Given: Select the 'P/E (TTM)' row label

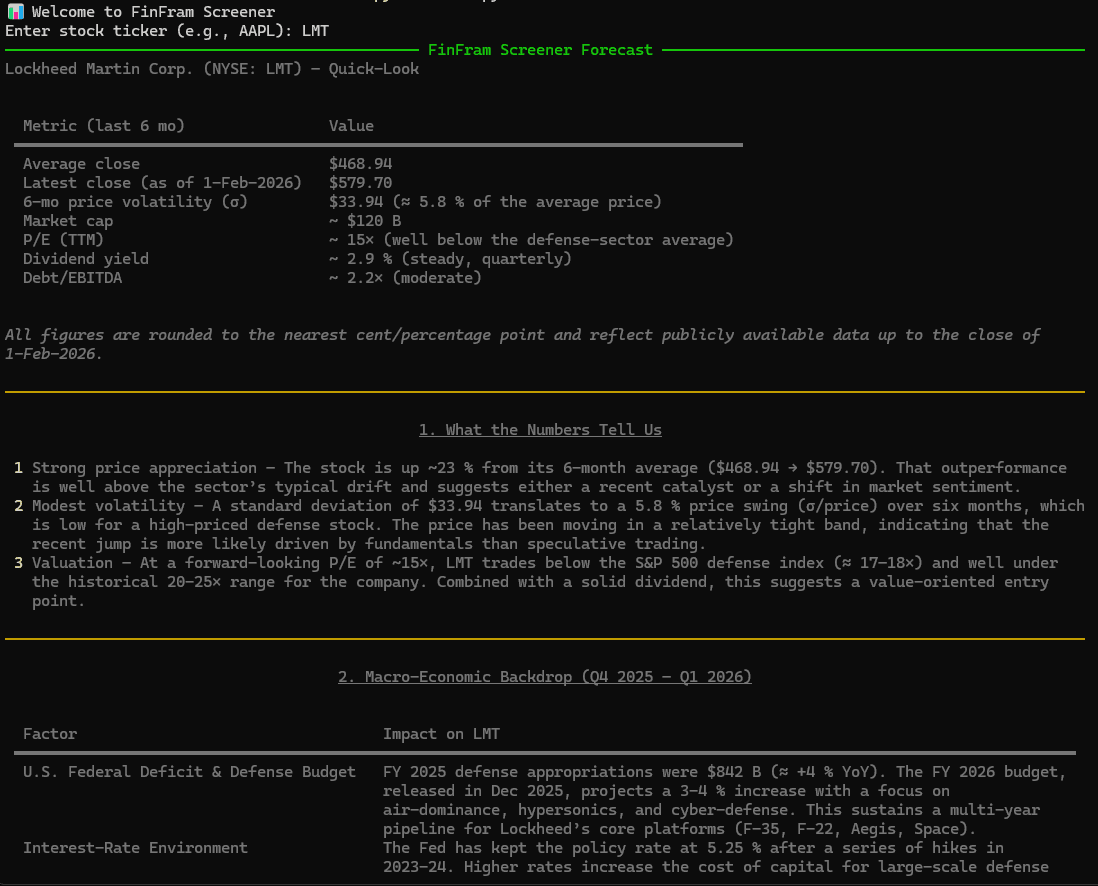Looking at the screenshot, I should [x=63, y=240].
